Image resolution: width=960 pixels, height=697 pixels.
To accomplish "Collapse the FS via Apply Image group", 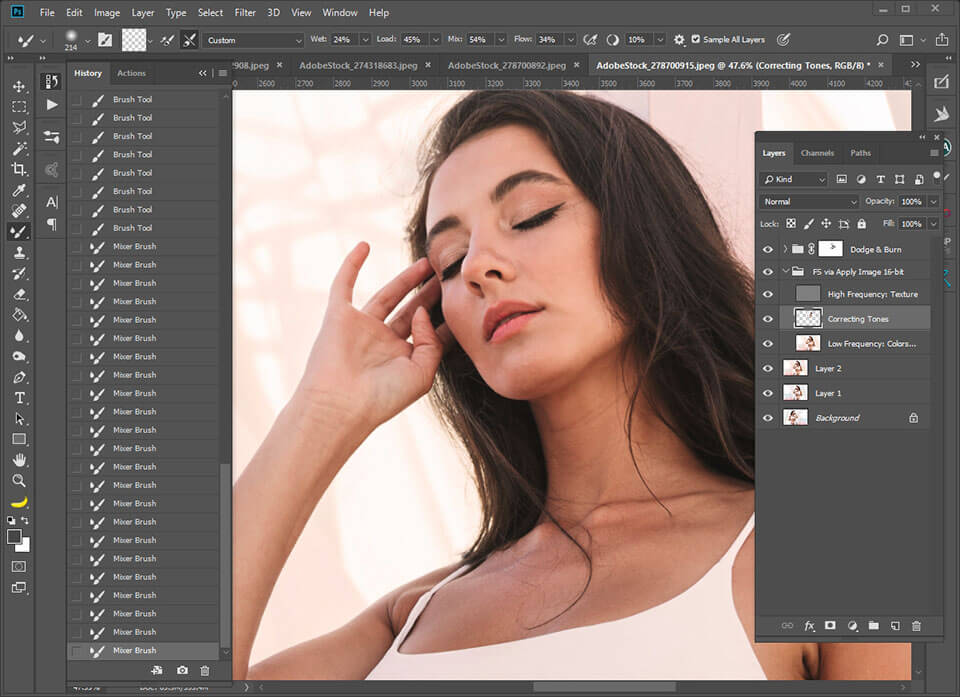I will tap(785, 271).
